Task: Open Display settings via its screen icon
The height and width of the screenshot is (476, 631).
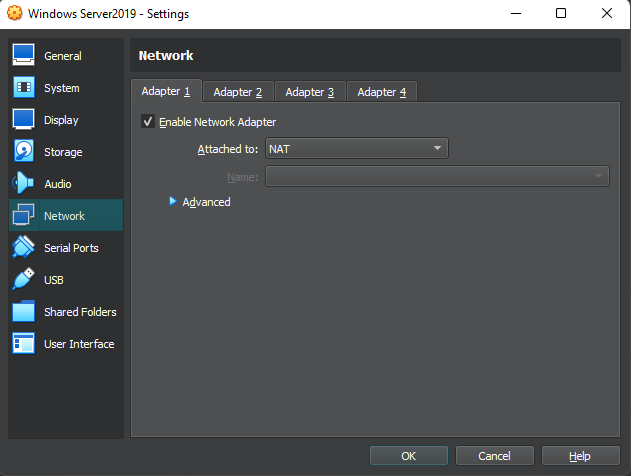Action: (24, 120)
